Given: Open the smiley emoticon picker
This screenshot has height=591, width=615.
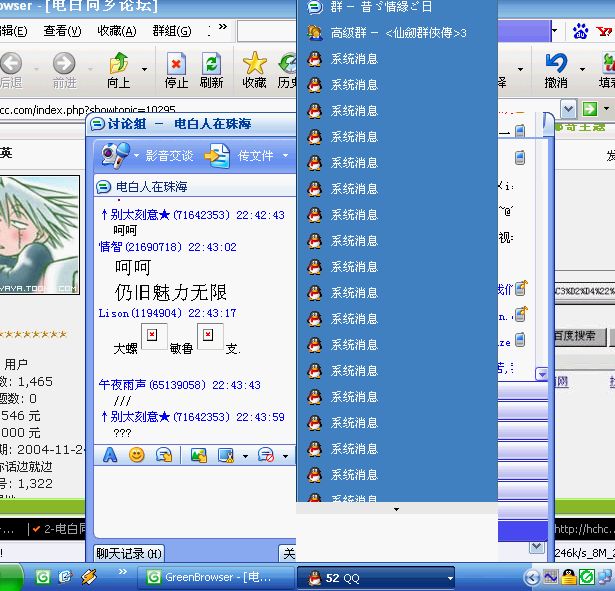Looking at the screenshot, I should [137, 455].
